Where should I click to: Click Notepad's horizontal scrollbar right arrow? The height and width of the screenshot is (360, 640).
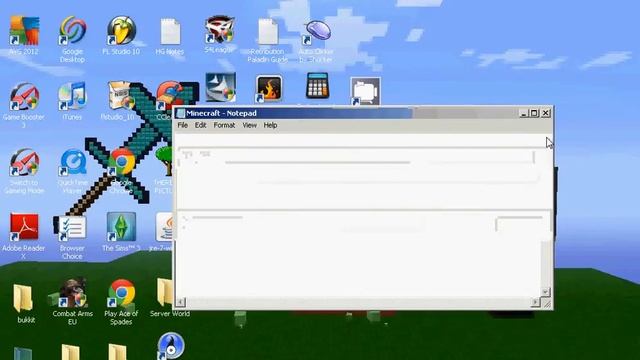pos(535,302)
